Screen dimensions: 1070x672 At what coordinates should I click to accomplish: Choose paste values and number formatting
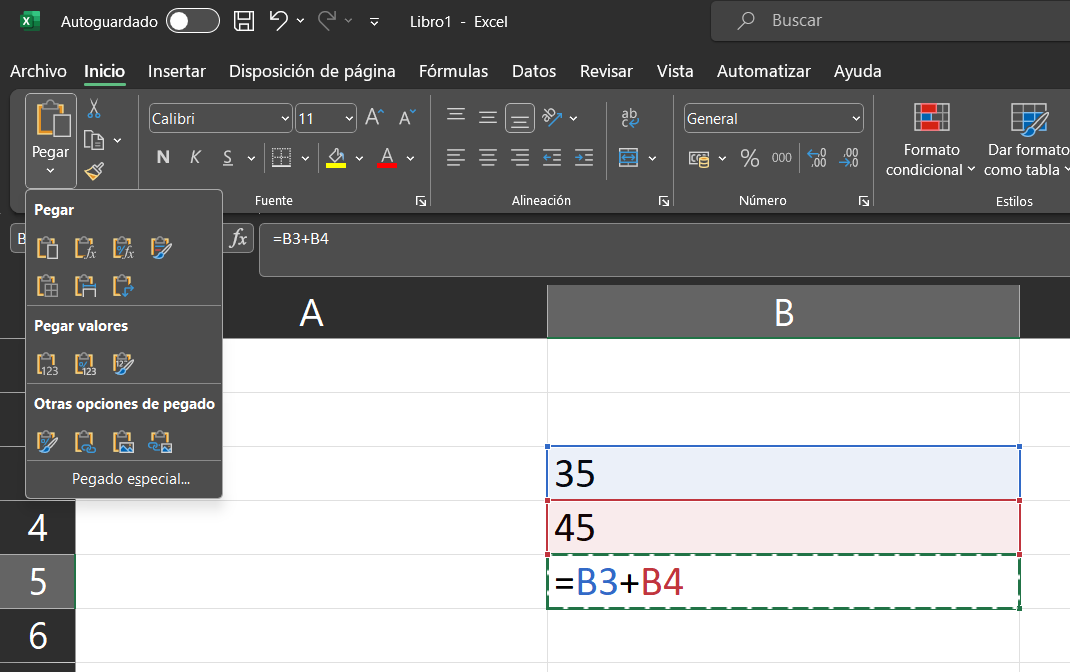[x=85, y=364]
